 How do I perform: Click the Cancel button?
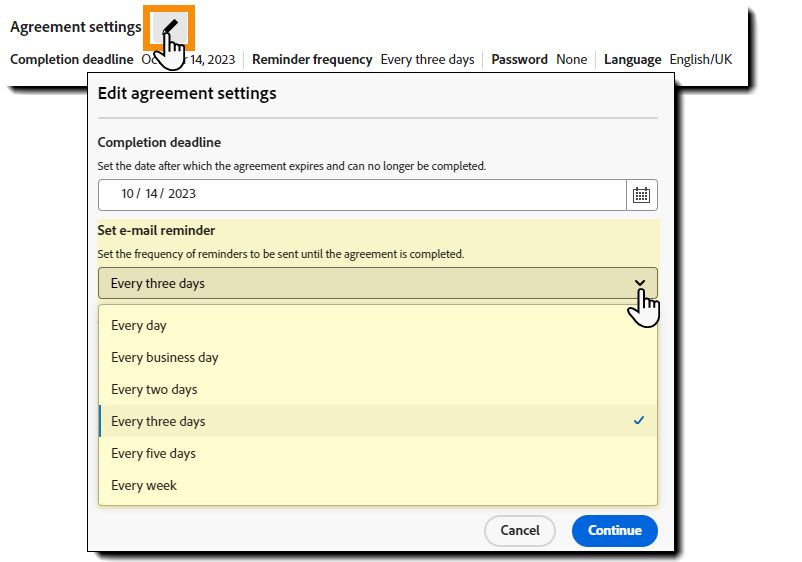coord(520,530)
